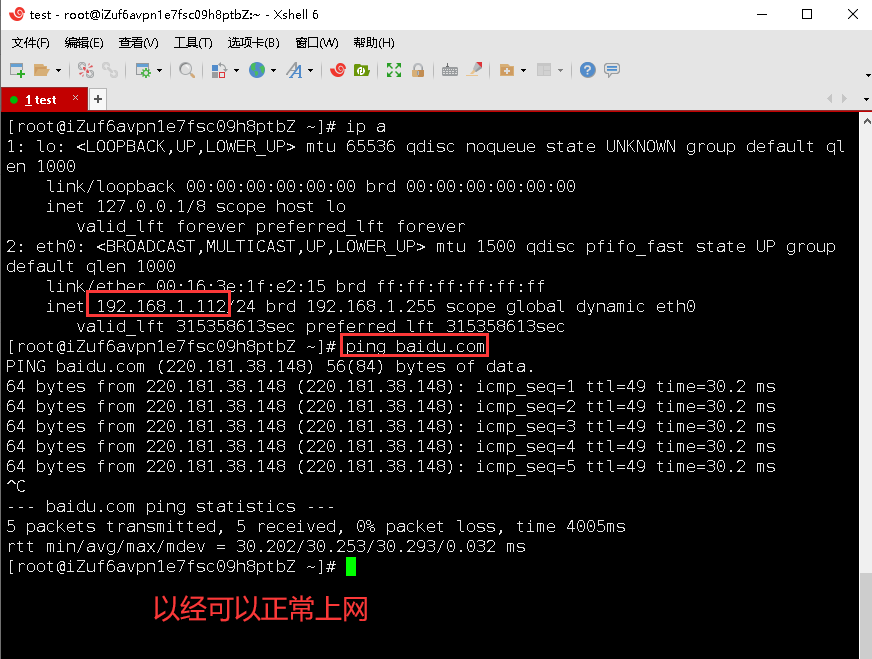Expand the toolbar options overflow arrow
Image resolution: width=872 pixels, height=659 pixels.
click(x=868, y=75)
